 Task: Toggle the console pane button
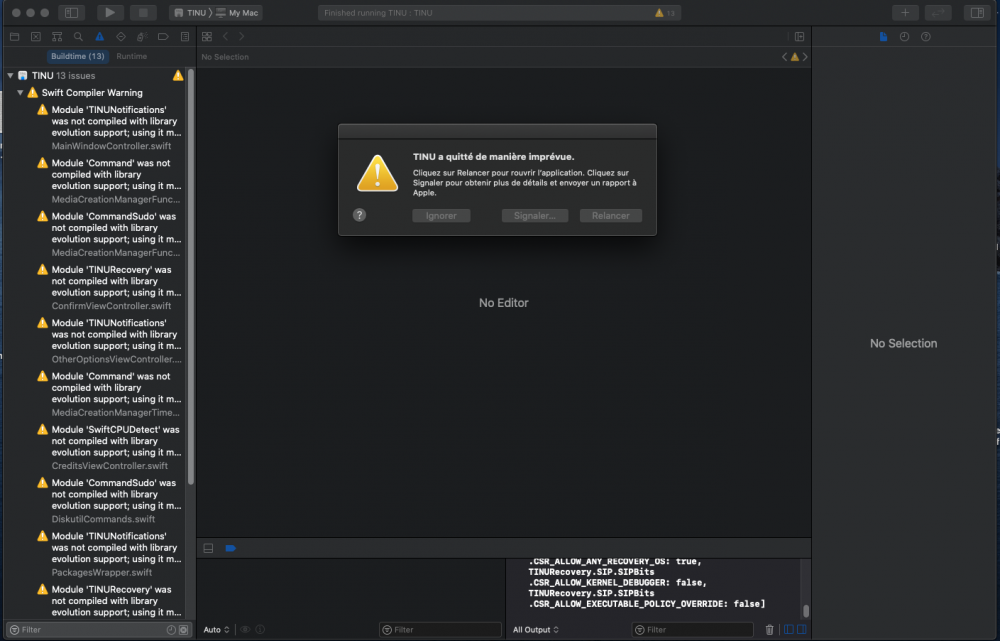(x=802, y=630)
